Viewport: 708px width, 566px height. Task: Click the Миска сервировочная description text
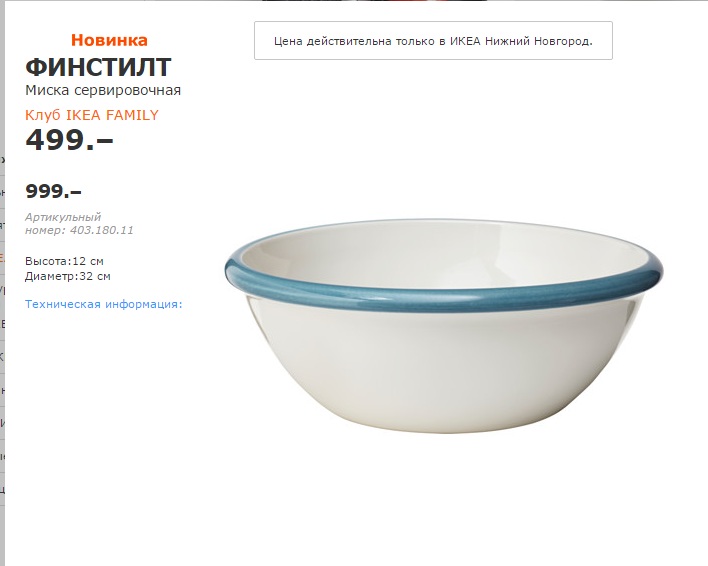[x=103, y=90]
